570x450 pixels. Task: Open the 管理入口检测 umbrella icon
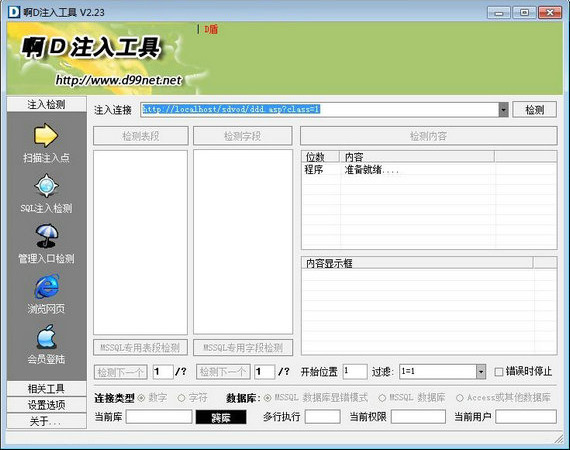pyautogui.click(x=47, y=236)
